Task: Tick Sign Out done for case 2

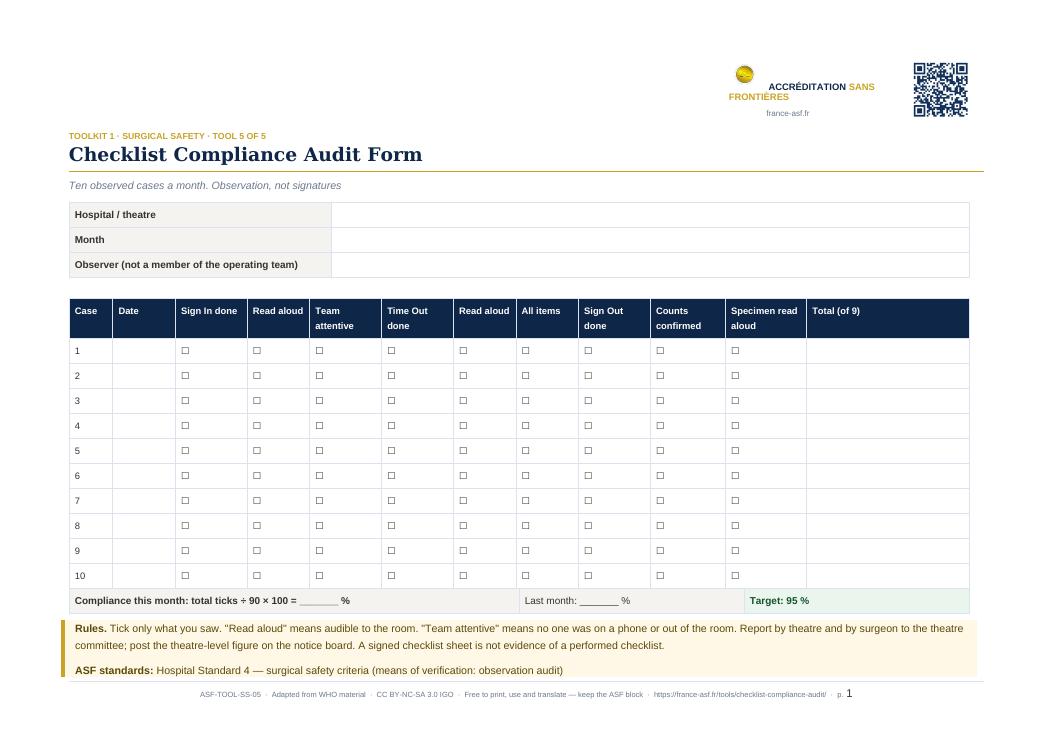Action: pos(588,376)
